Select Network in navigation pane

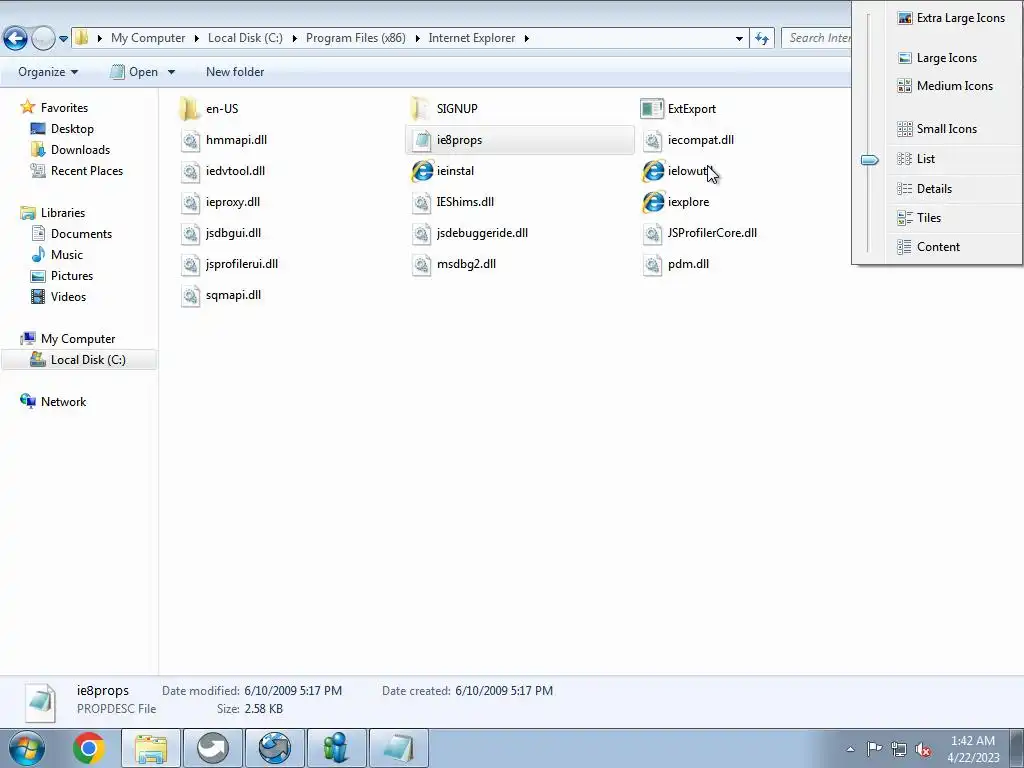pyautogui.click(x=63, y=402)
